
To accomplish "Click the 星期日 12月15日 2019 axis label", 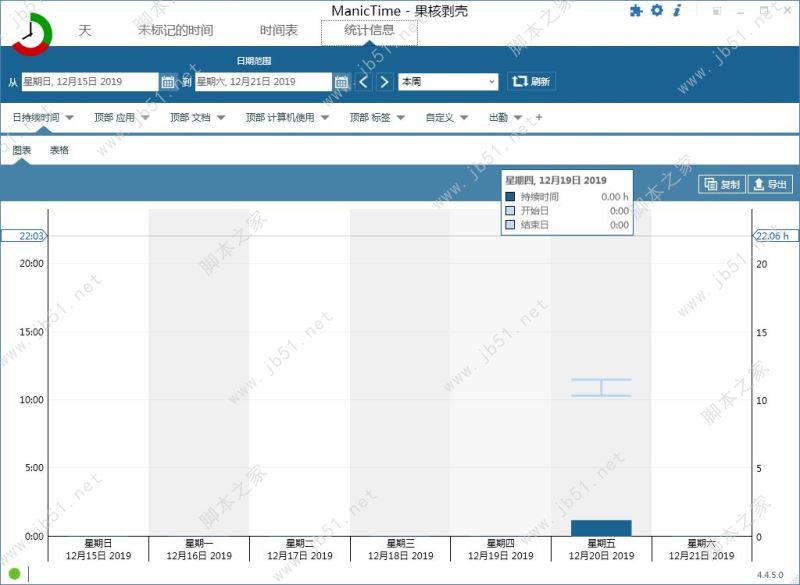I will [98, 550].
